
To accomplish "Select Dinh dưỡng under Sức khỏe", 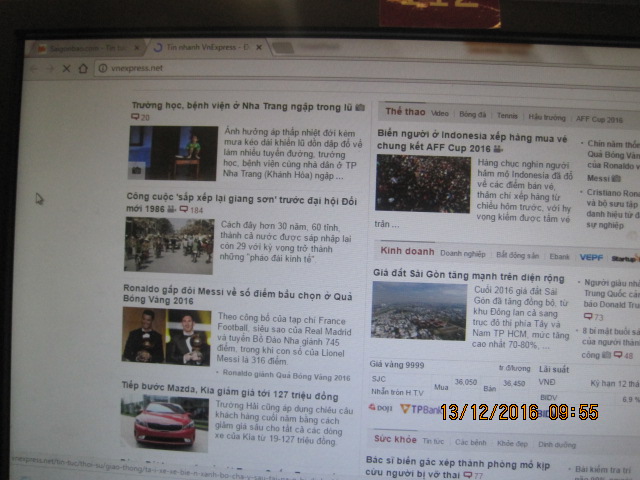I will pos(557,445).
